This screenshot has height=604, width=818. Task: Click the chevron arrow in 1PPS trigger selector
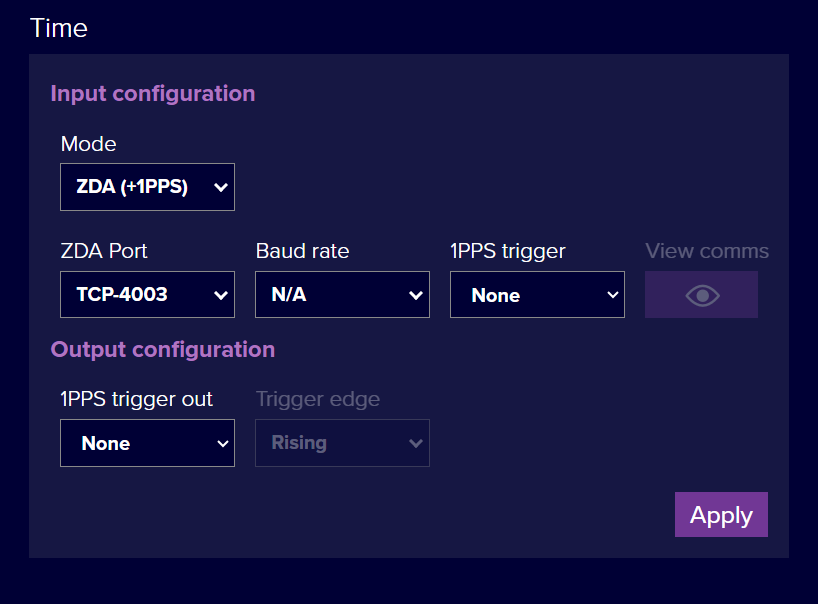(611, 295)
